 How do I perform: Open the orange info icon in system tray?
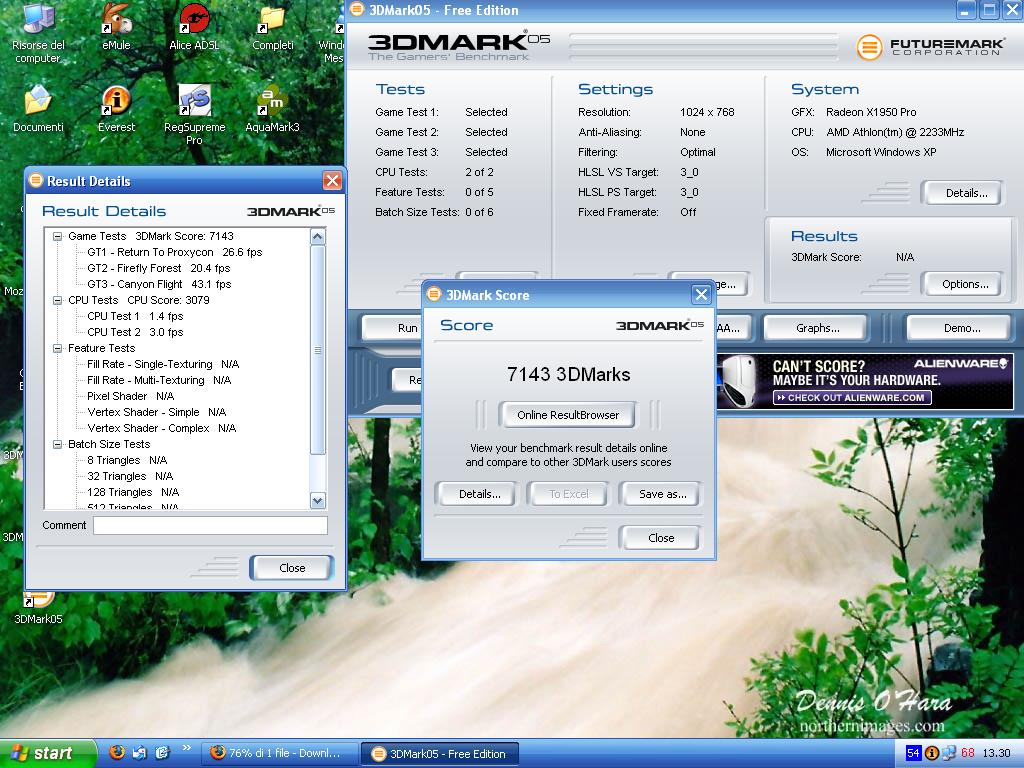point(932,753)
